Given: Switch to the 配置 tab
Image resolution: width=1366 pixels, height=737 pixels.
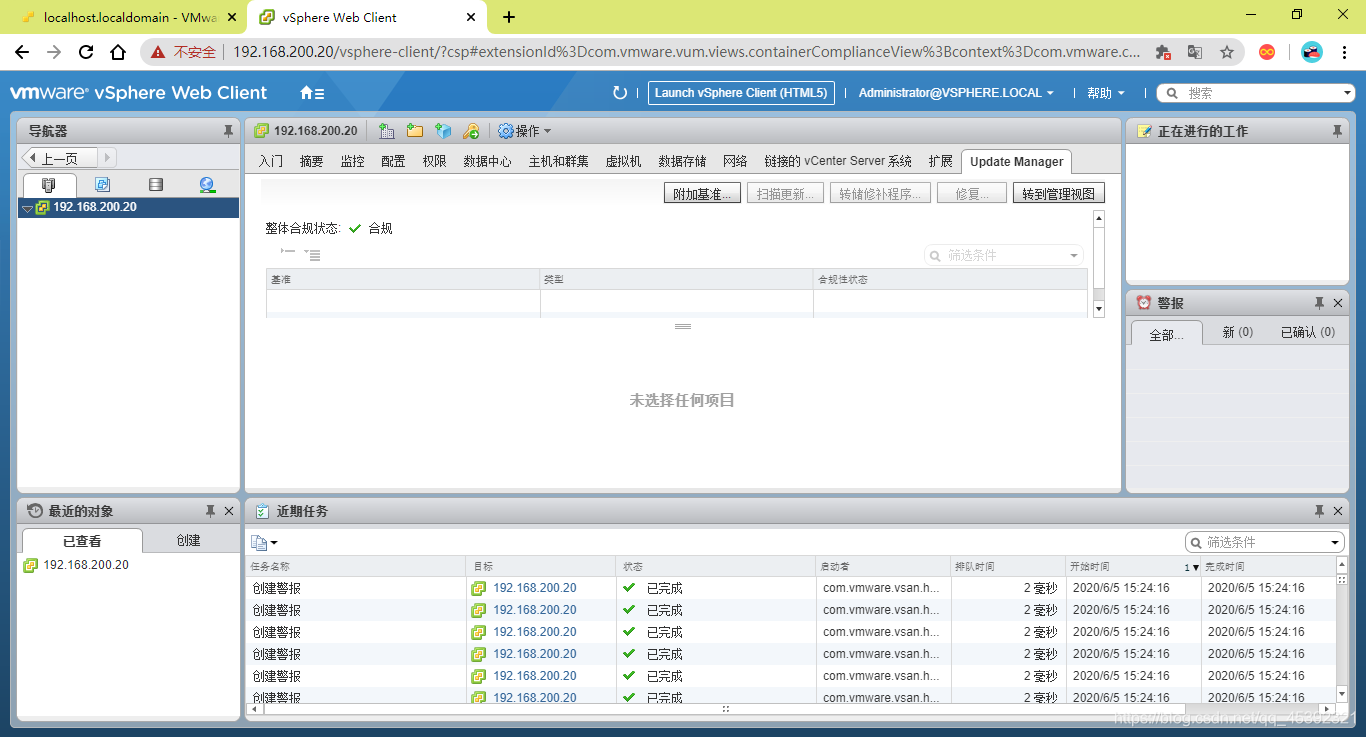Looking at the screenshot, I should 393,161.
